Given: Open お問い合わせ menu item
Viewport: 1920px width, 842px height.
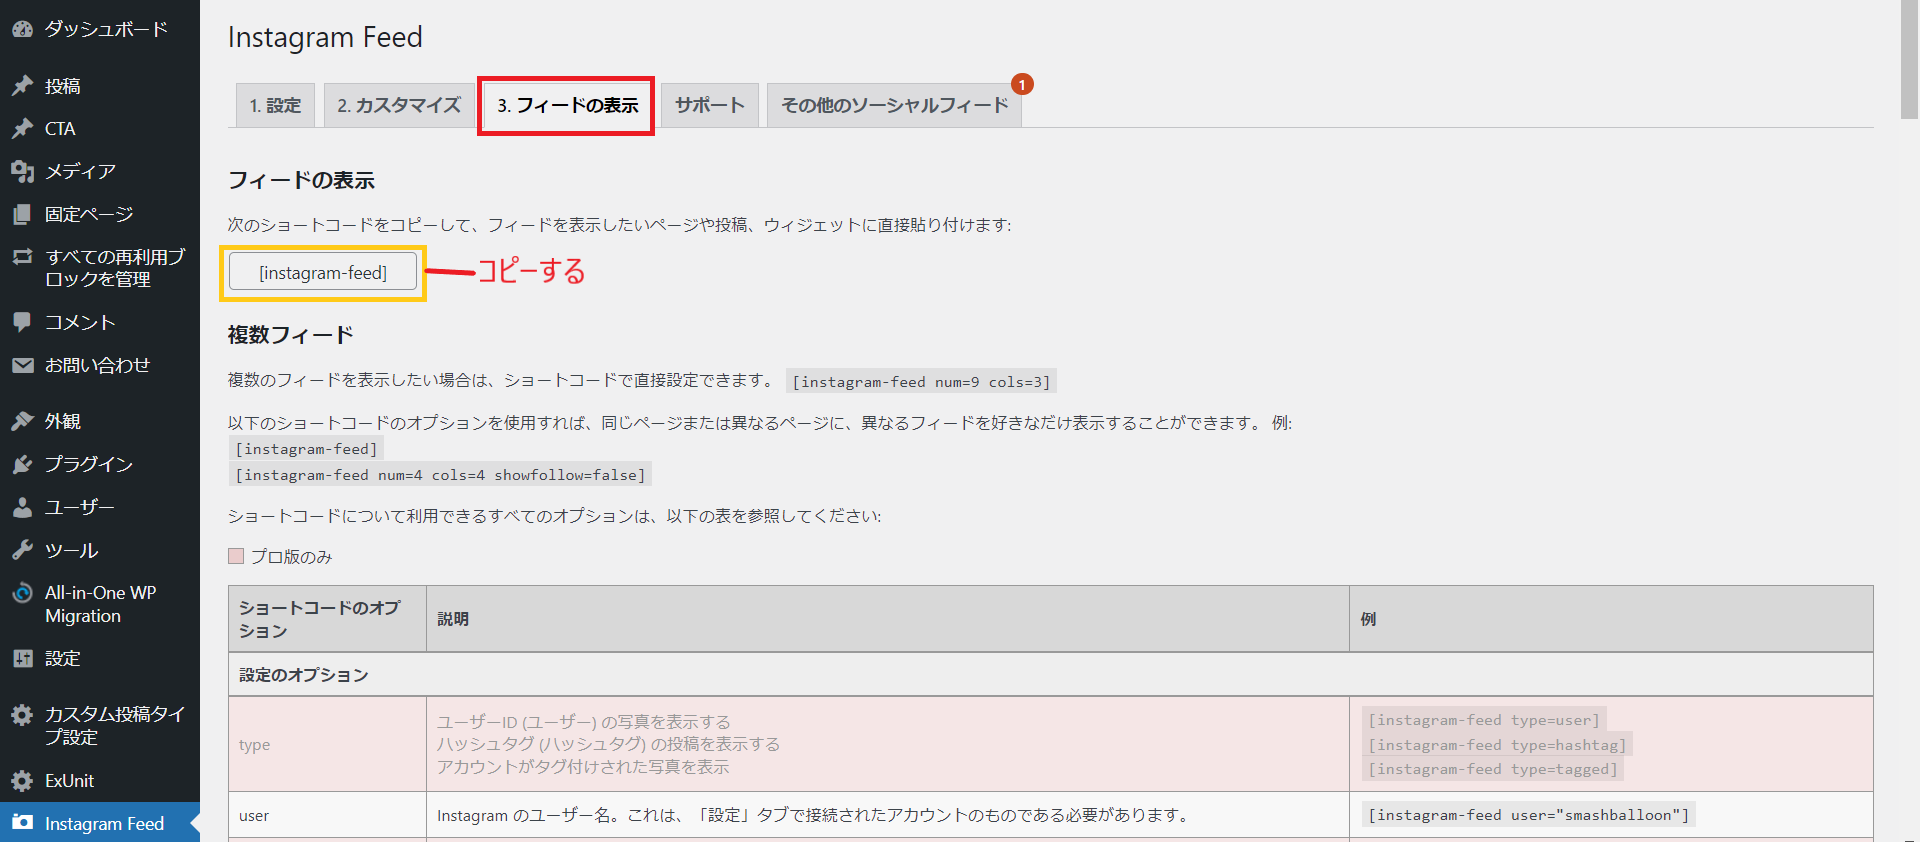Looking at the screenshot, I should [x=100, y=365].
